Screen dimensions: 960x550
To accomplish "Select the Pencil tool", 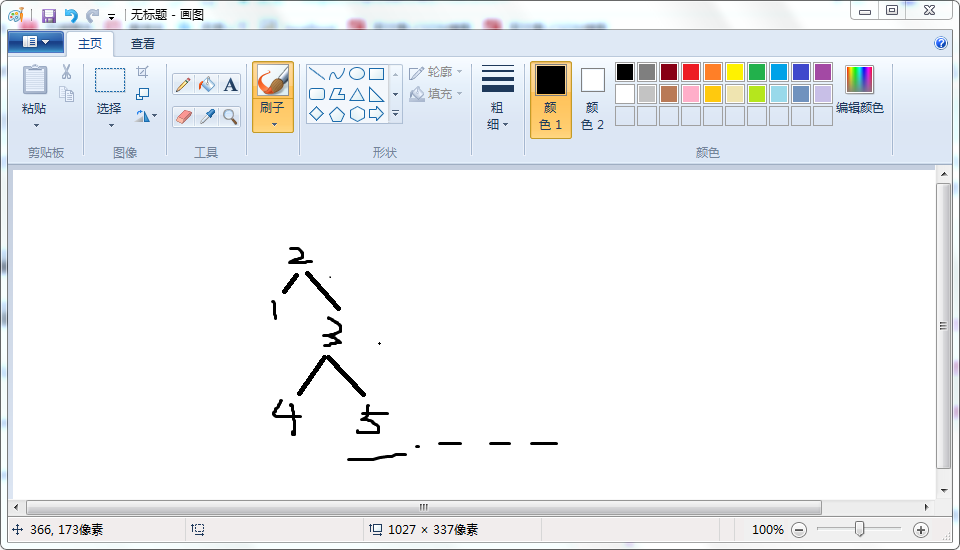I will 183,84.
